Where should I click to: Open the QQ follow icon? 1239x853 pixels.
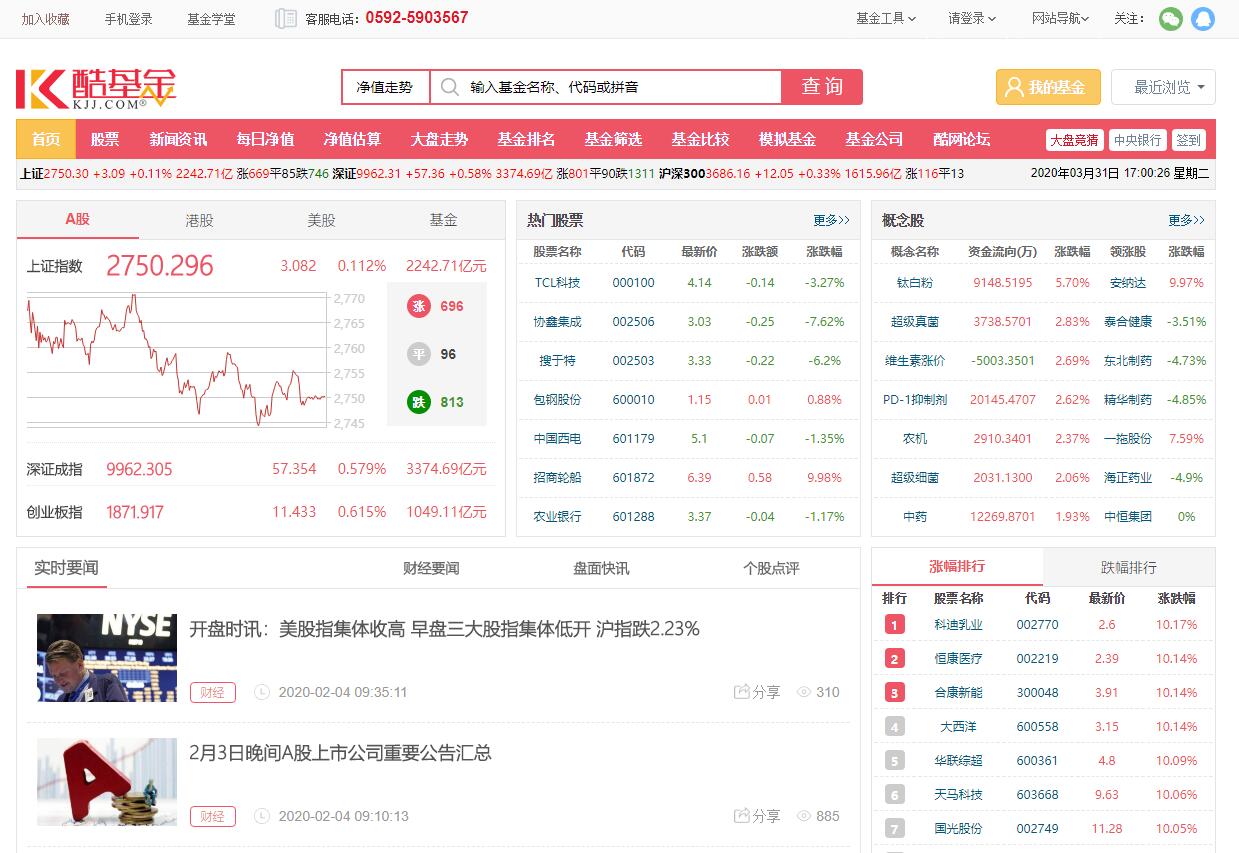coord(1203,18)
